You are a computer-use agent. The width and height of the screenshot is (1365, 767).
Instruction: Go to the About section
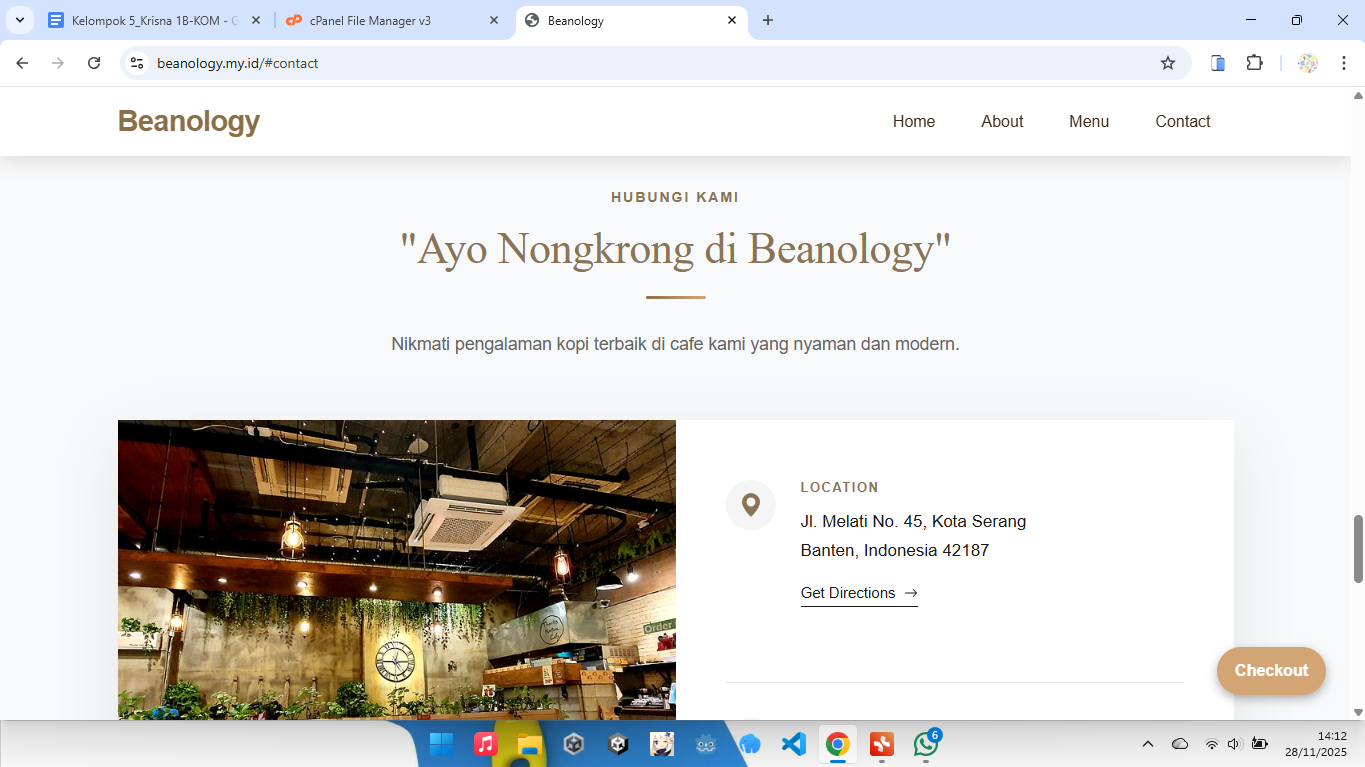click(x=1001, y=121)
